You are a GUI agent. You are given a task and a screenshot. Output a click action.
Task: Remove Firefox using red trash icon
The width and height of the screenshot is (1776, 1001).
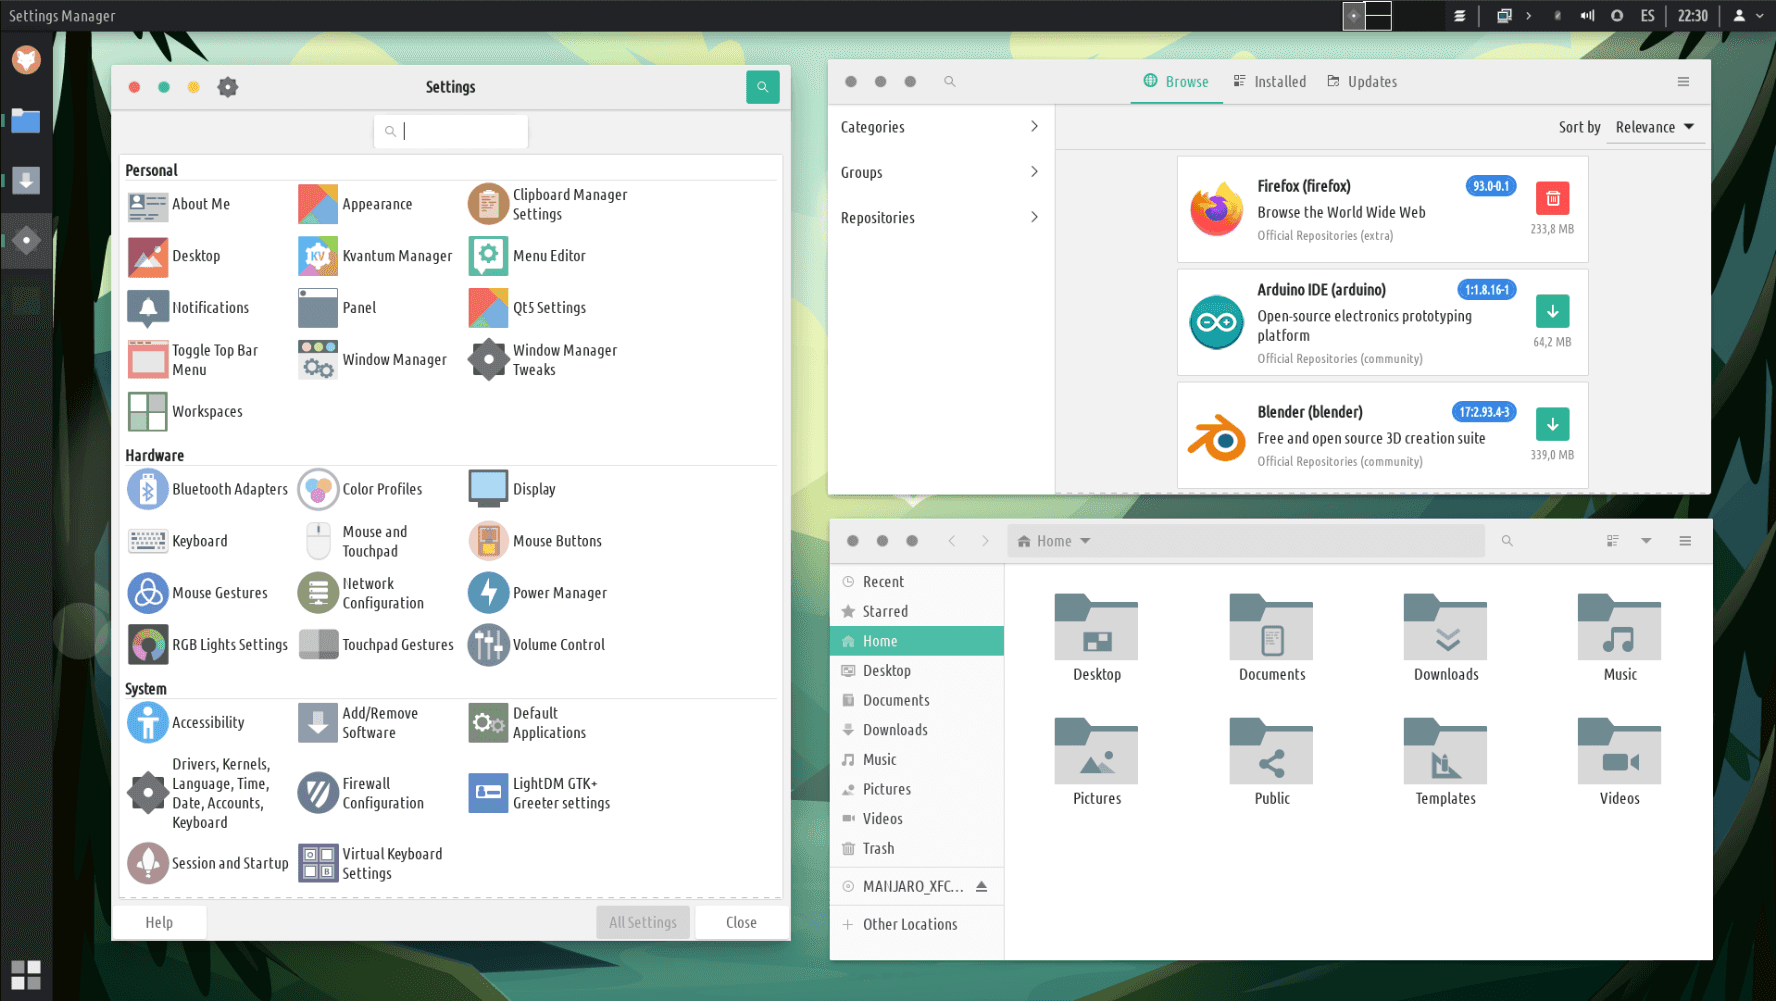pyautogui.click(x=1552, y=198)
